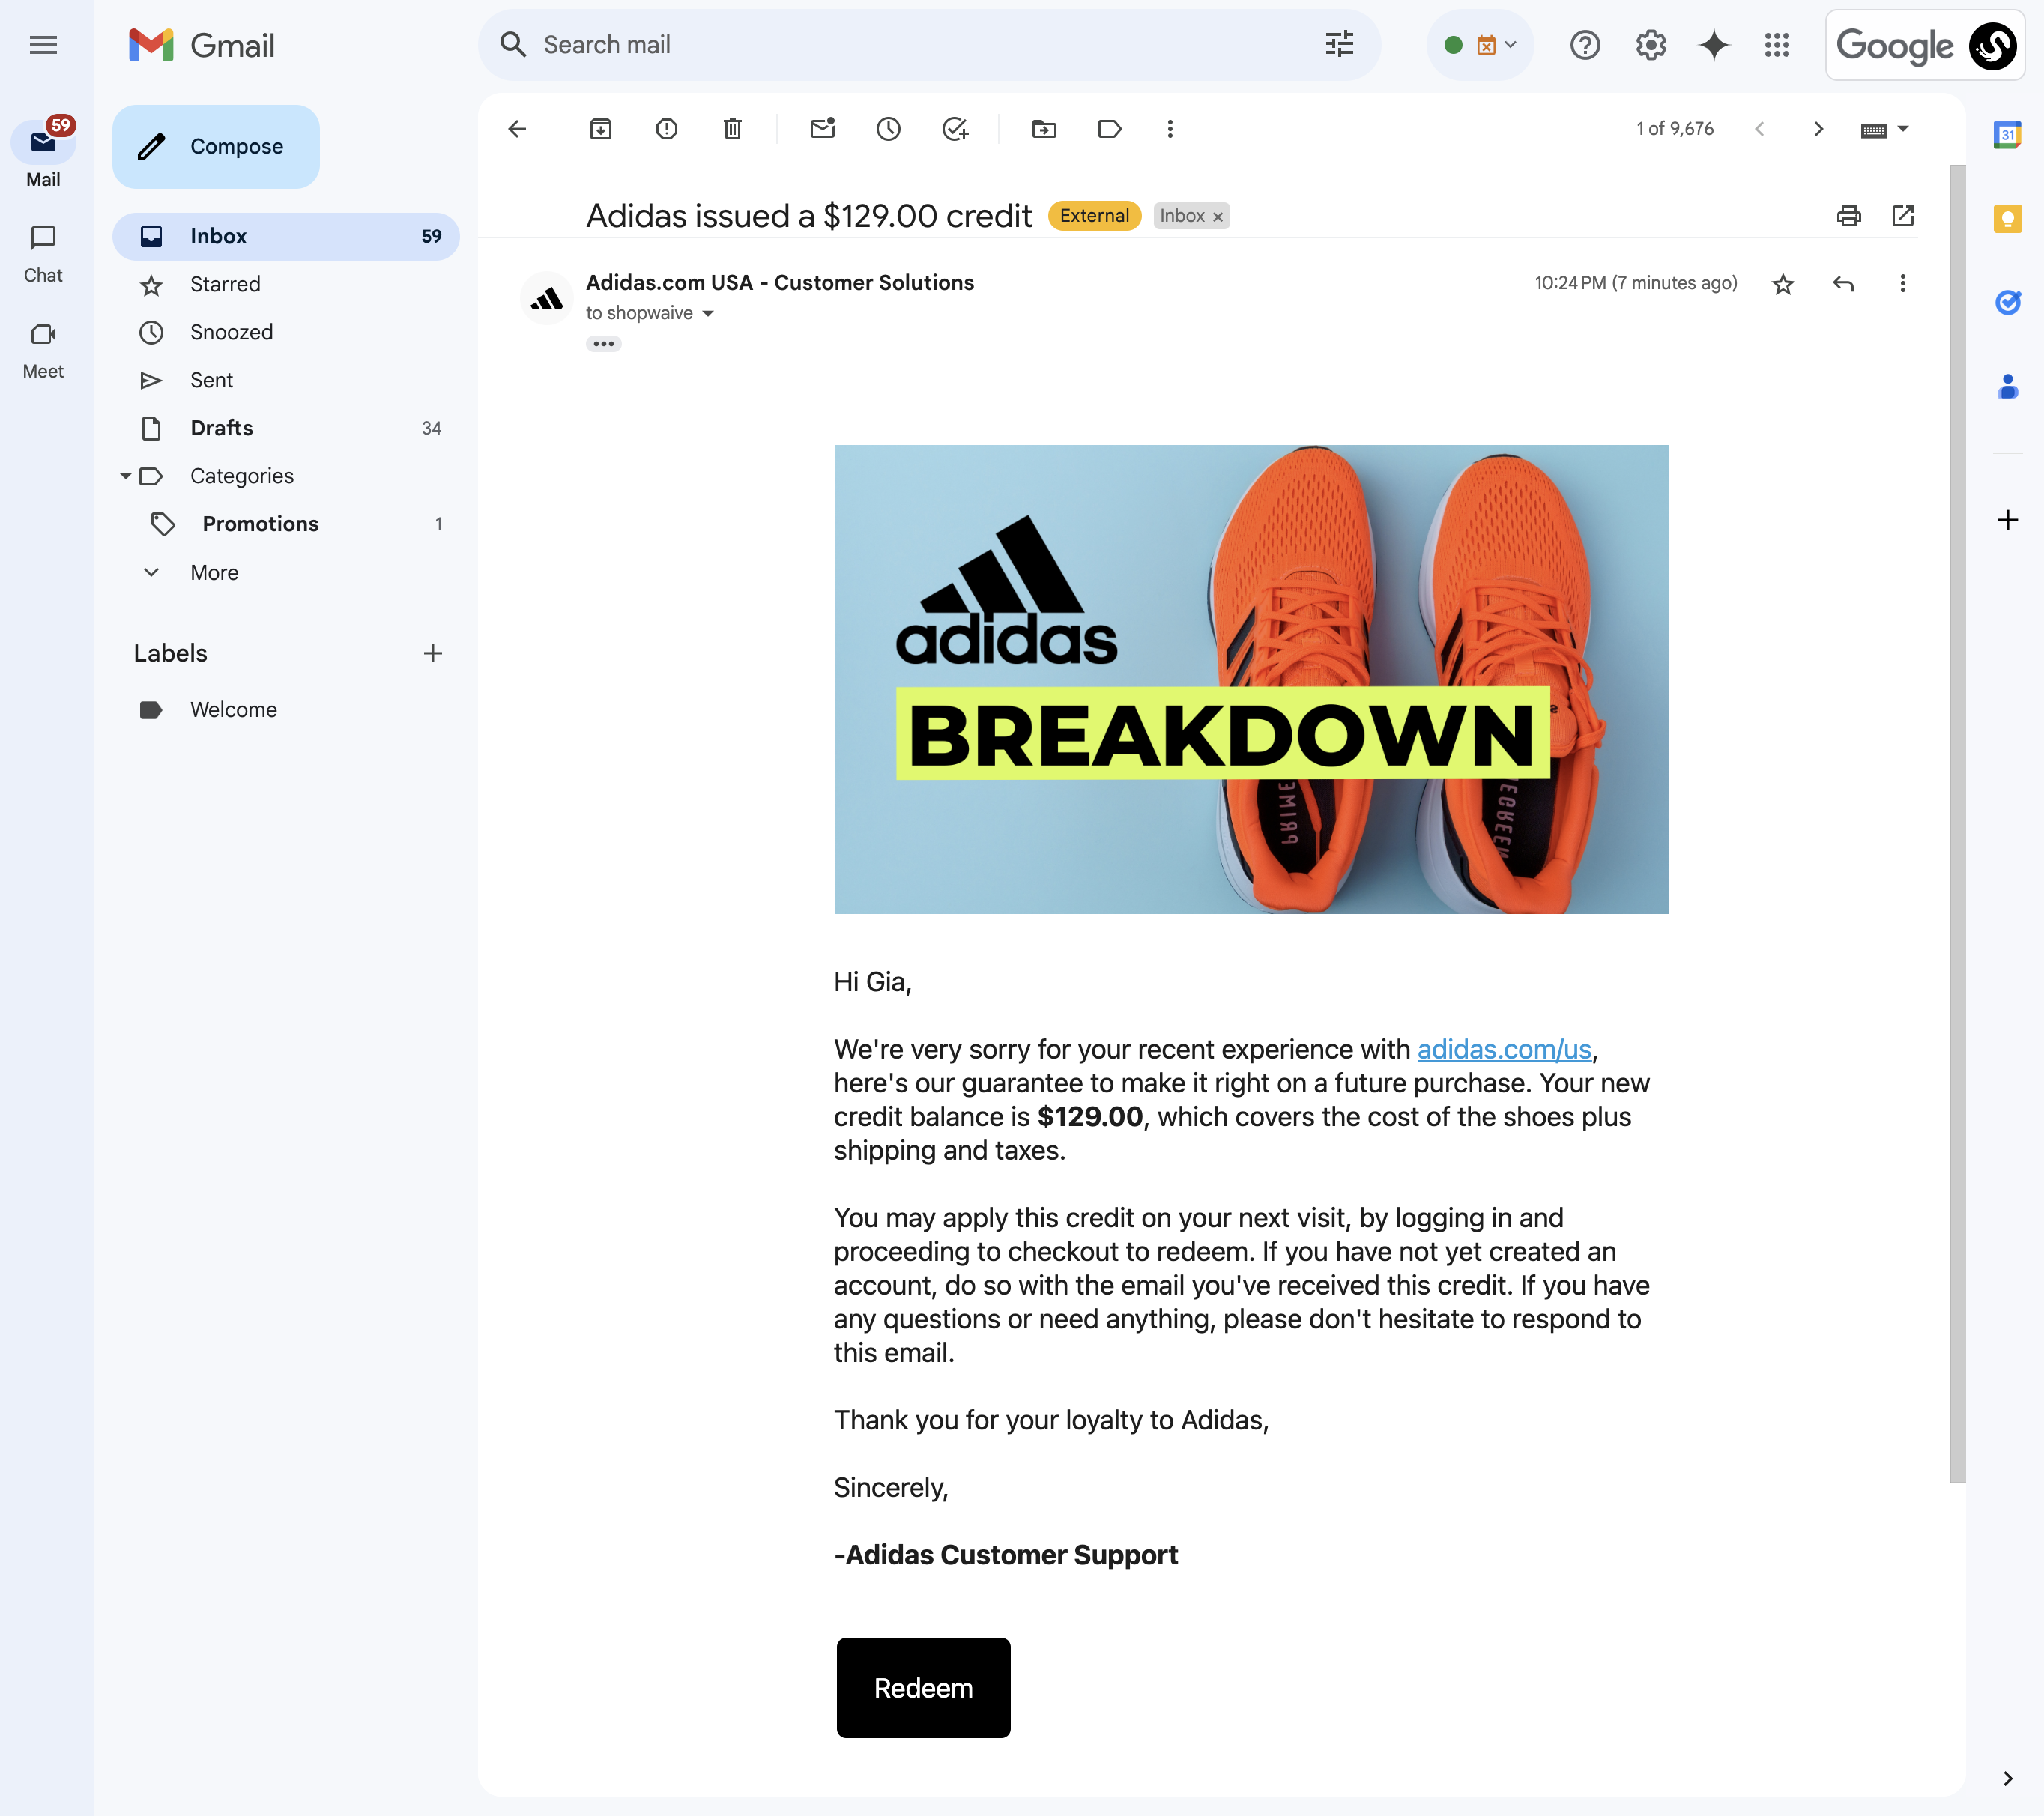Move email to a folder
The image size is (2044, 1816).
coord(1044,129)
